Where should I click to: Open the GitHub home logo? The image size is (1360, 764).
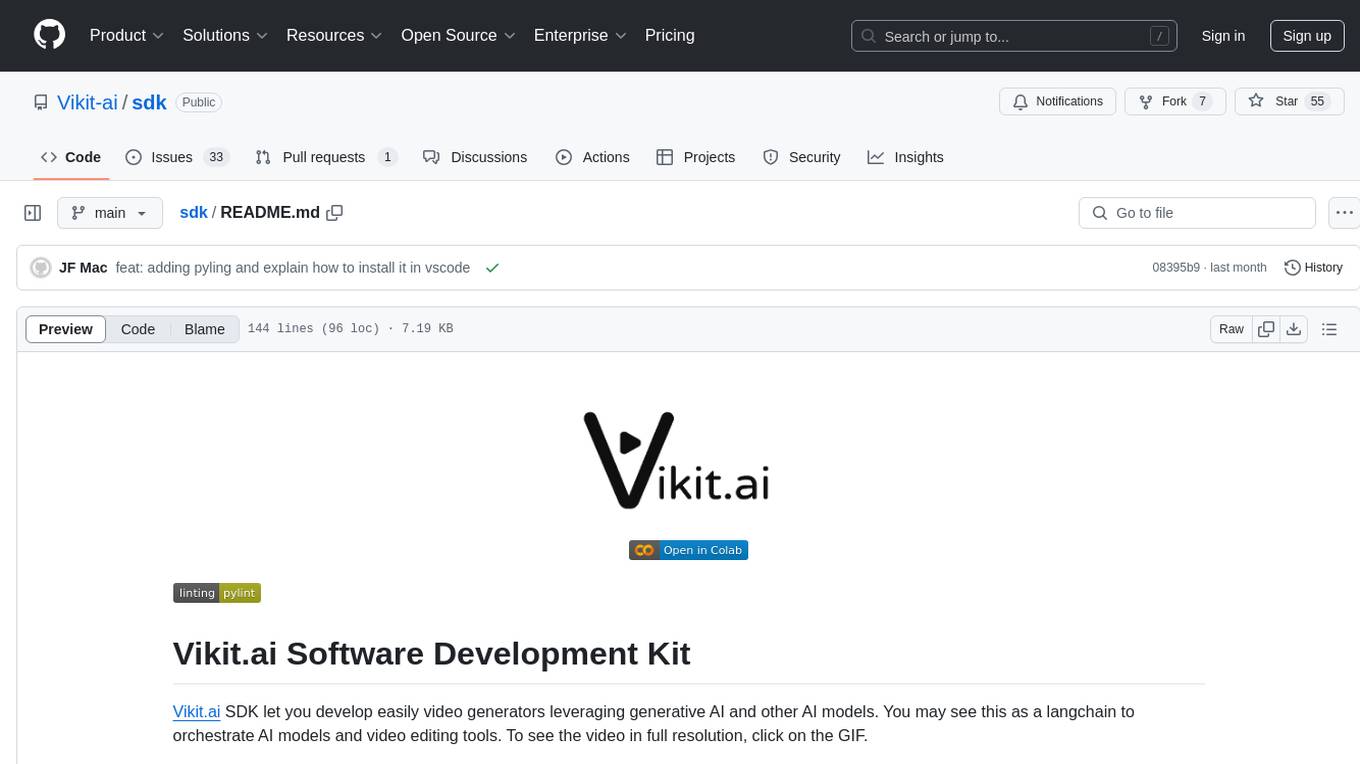pos(49,35)
